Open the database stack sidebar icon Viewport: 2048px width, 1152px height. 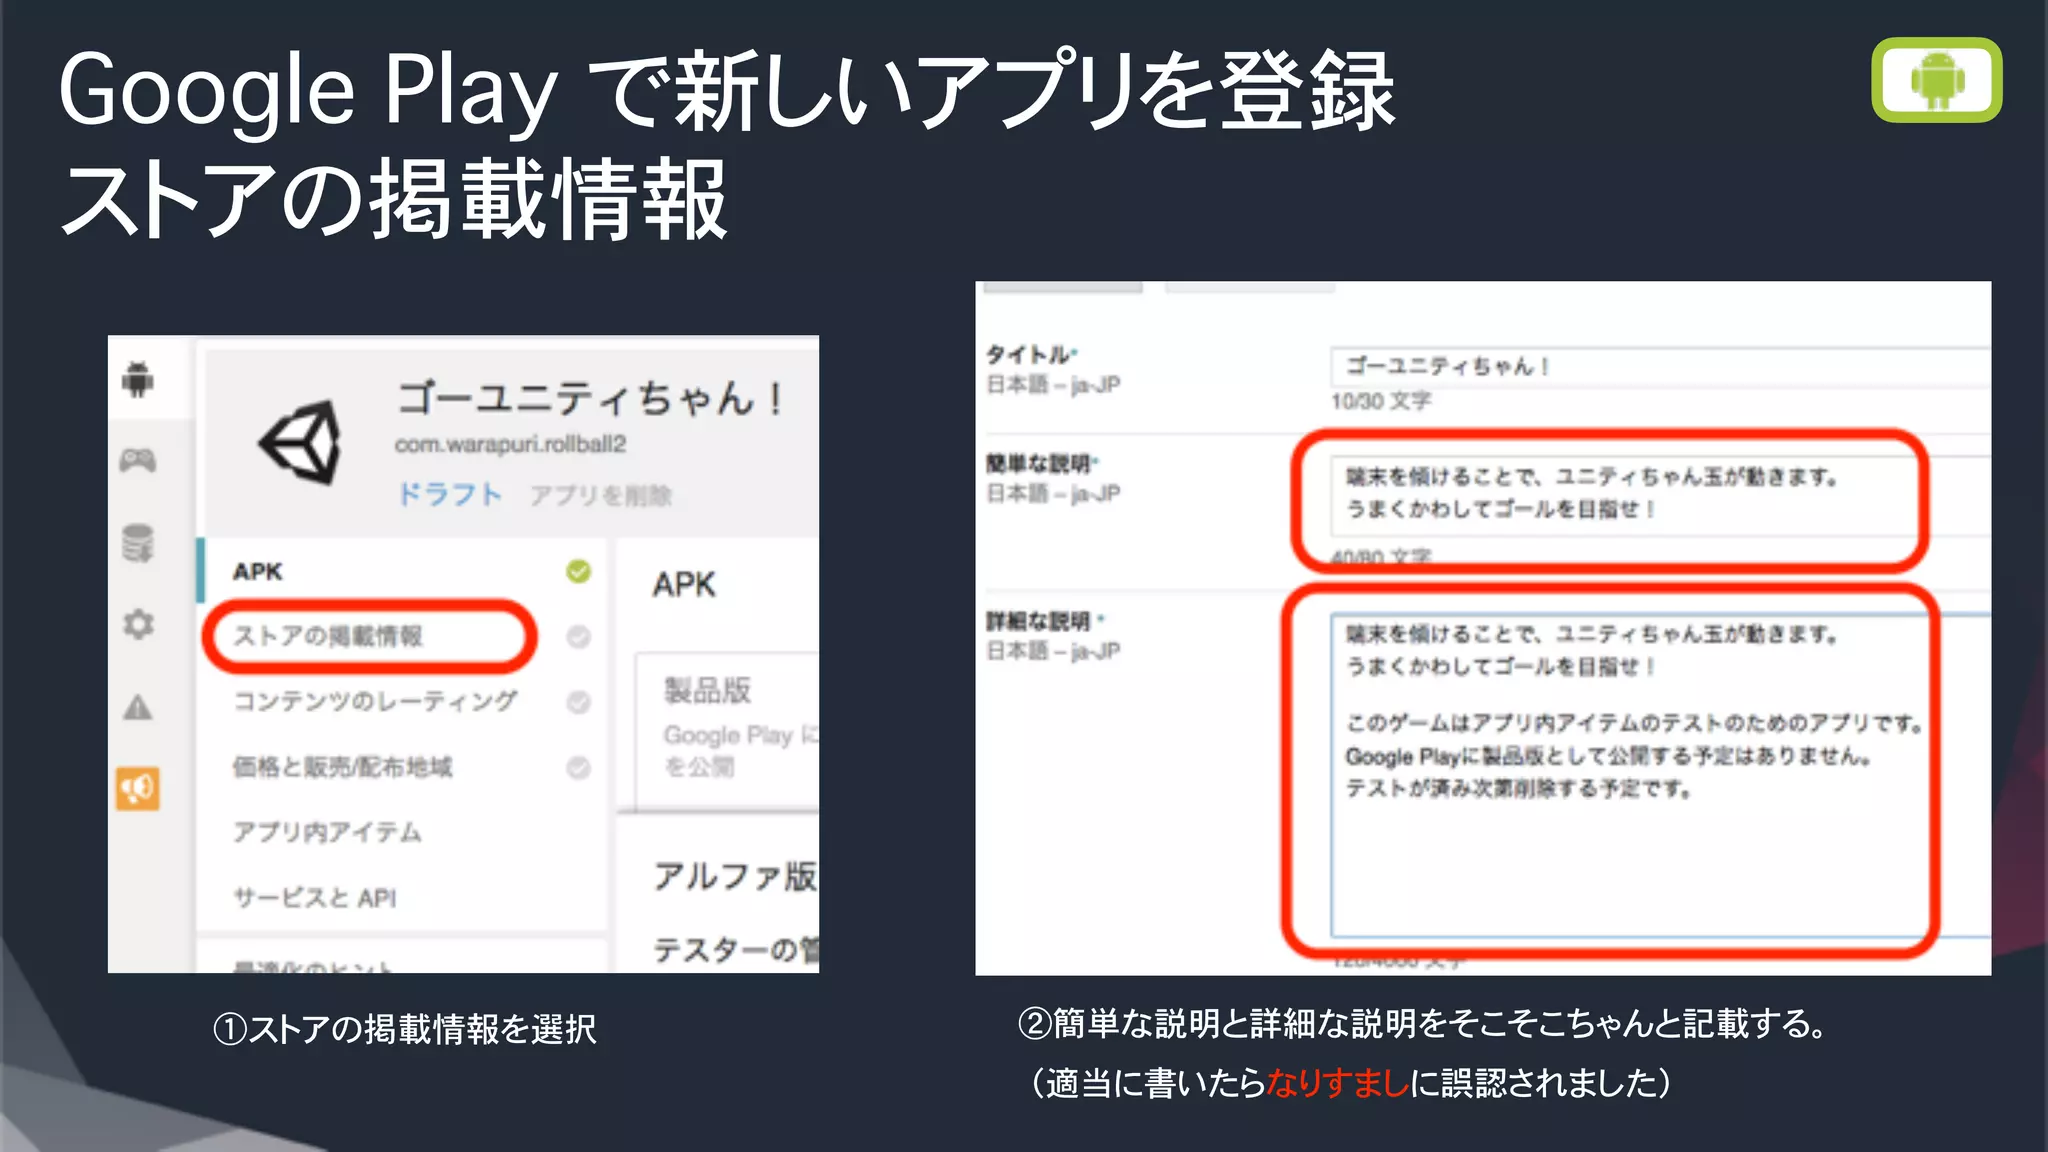click(x=138, y=542)
